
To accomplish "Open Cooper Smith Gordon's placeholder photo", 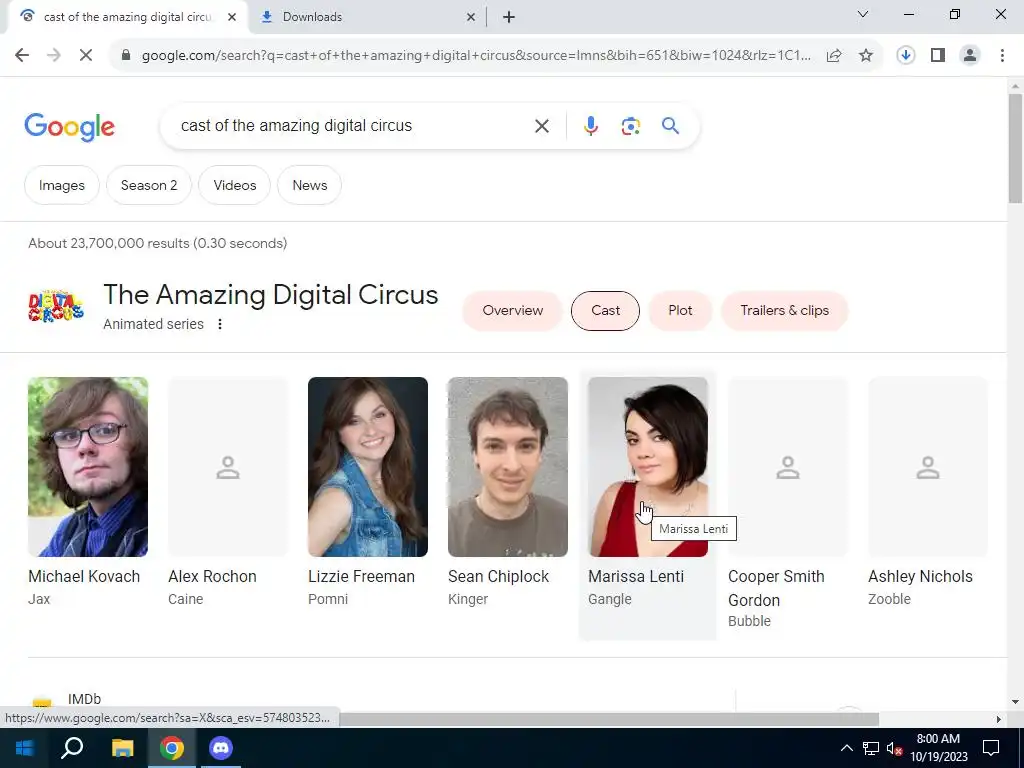I will pos(788,466).
